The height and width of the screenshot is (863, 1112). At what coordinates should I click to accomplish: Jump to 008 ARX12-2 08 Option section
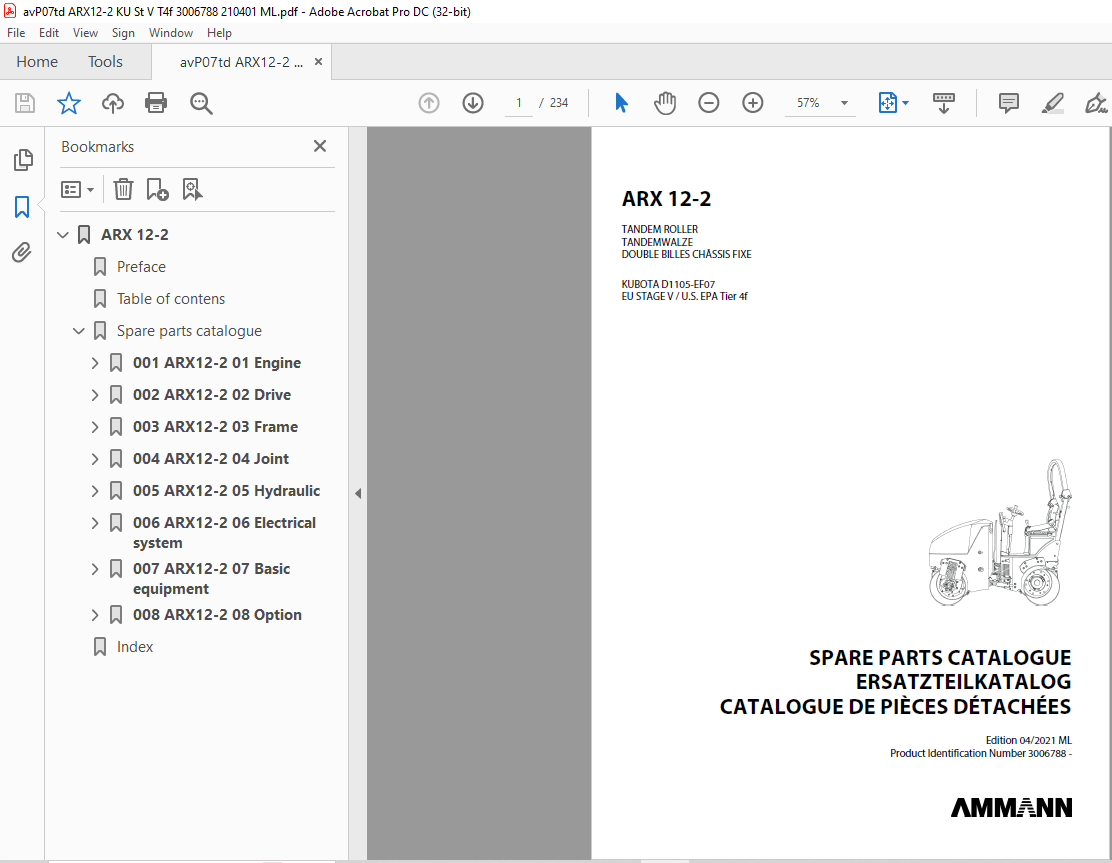coord(217,615)
